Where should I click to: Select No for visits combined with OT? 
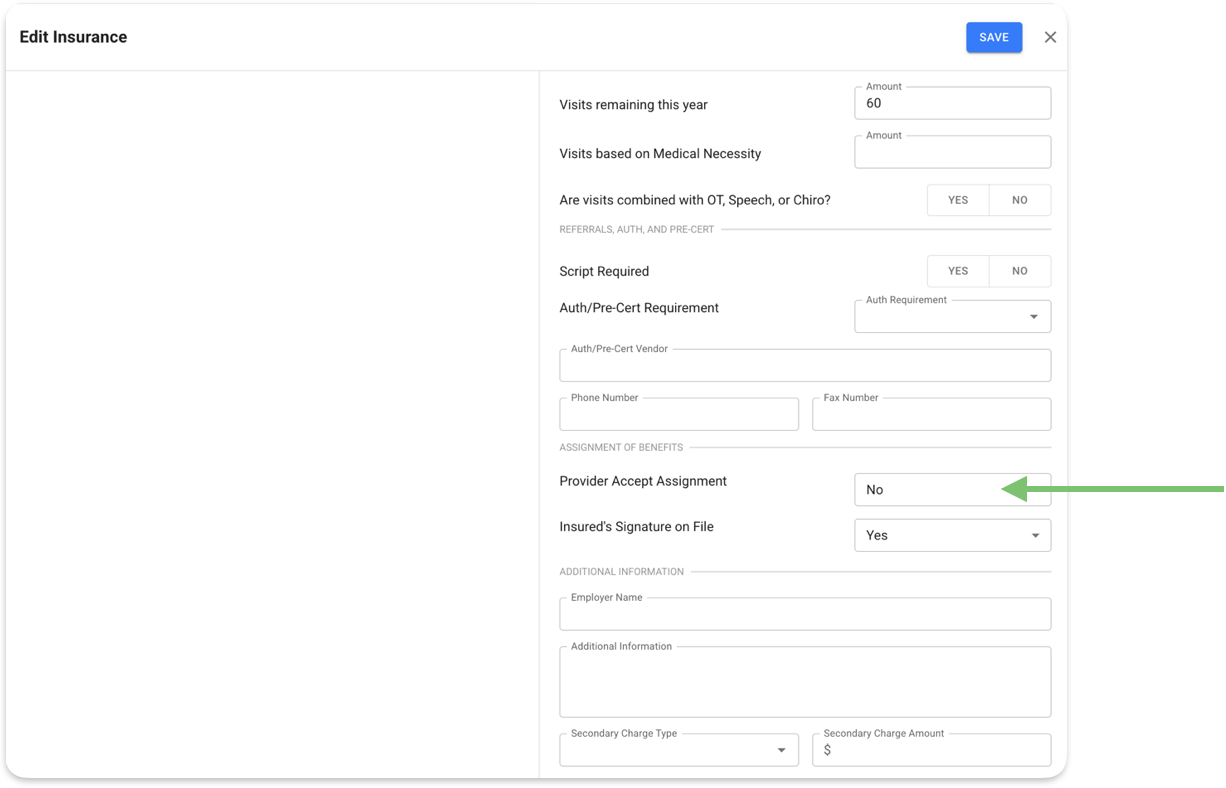[1019, 200]
